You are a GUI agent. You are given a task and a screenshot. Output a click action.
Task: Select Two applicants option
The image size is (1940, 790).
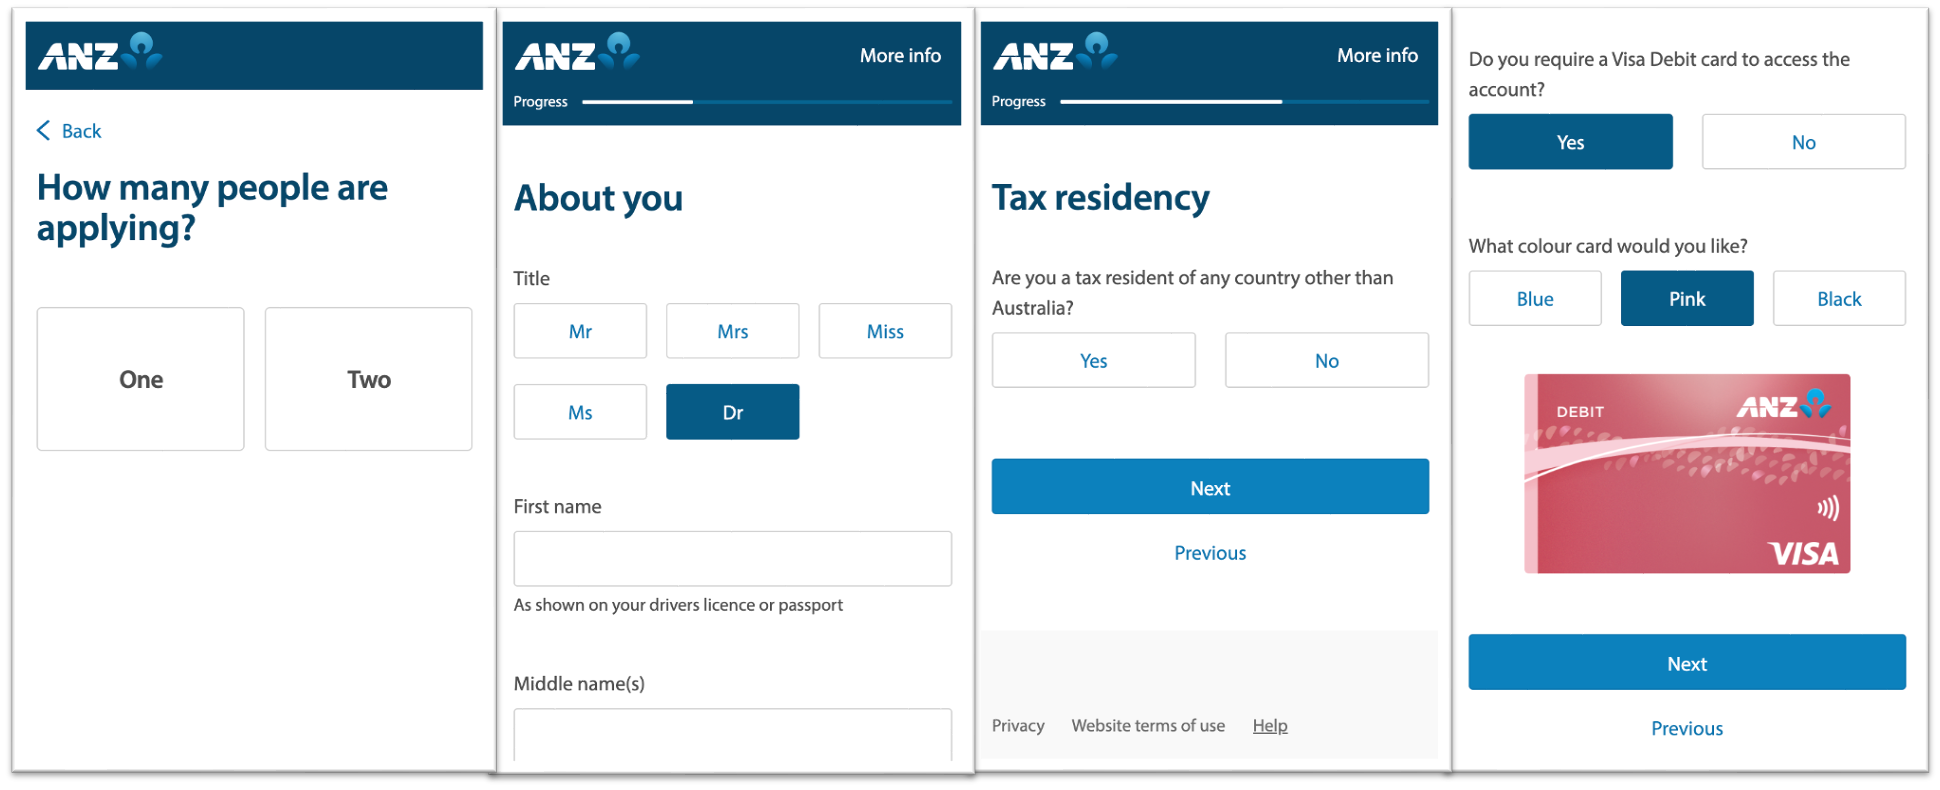point(368,379)
